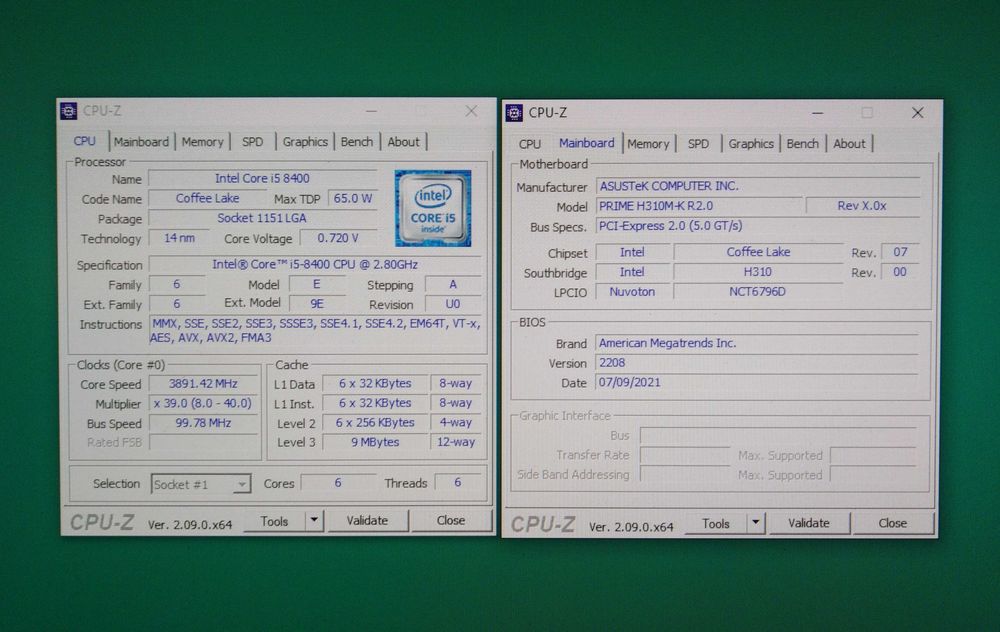Open About tab in left CPU-Z window
The image size is (1000, 632).
(x=404, y=142)
